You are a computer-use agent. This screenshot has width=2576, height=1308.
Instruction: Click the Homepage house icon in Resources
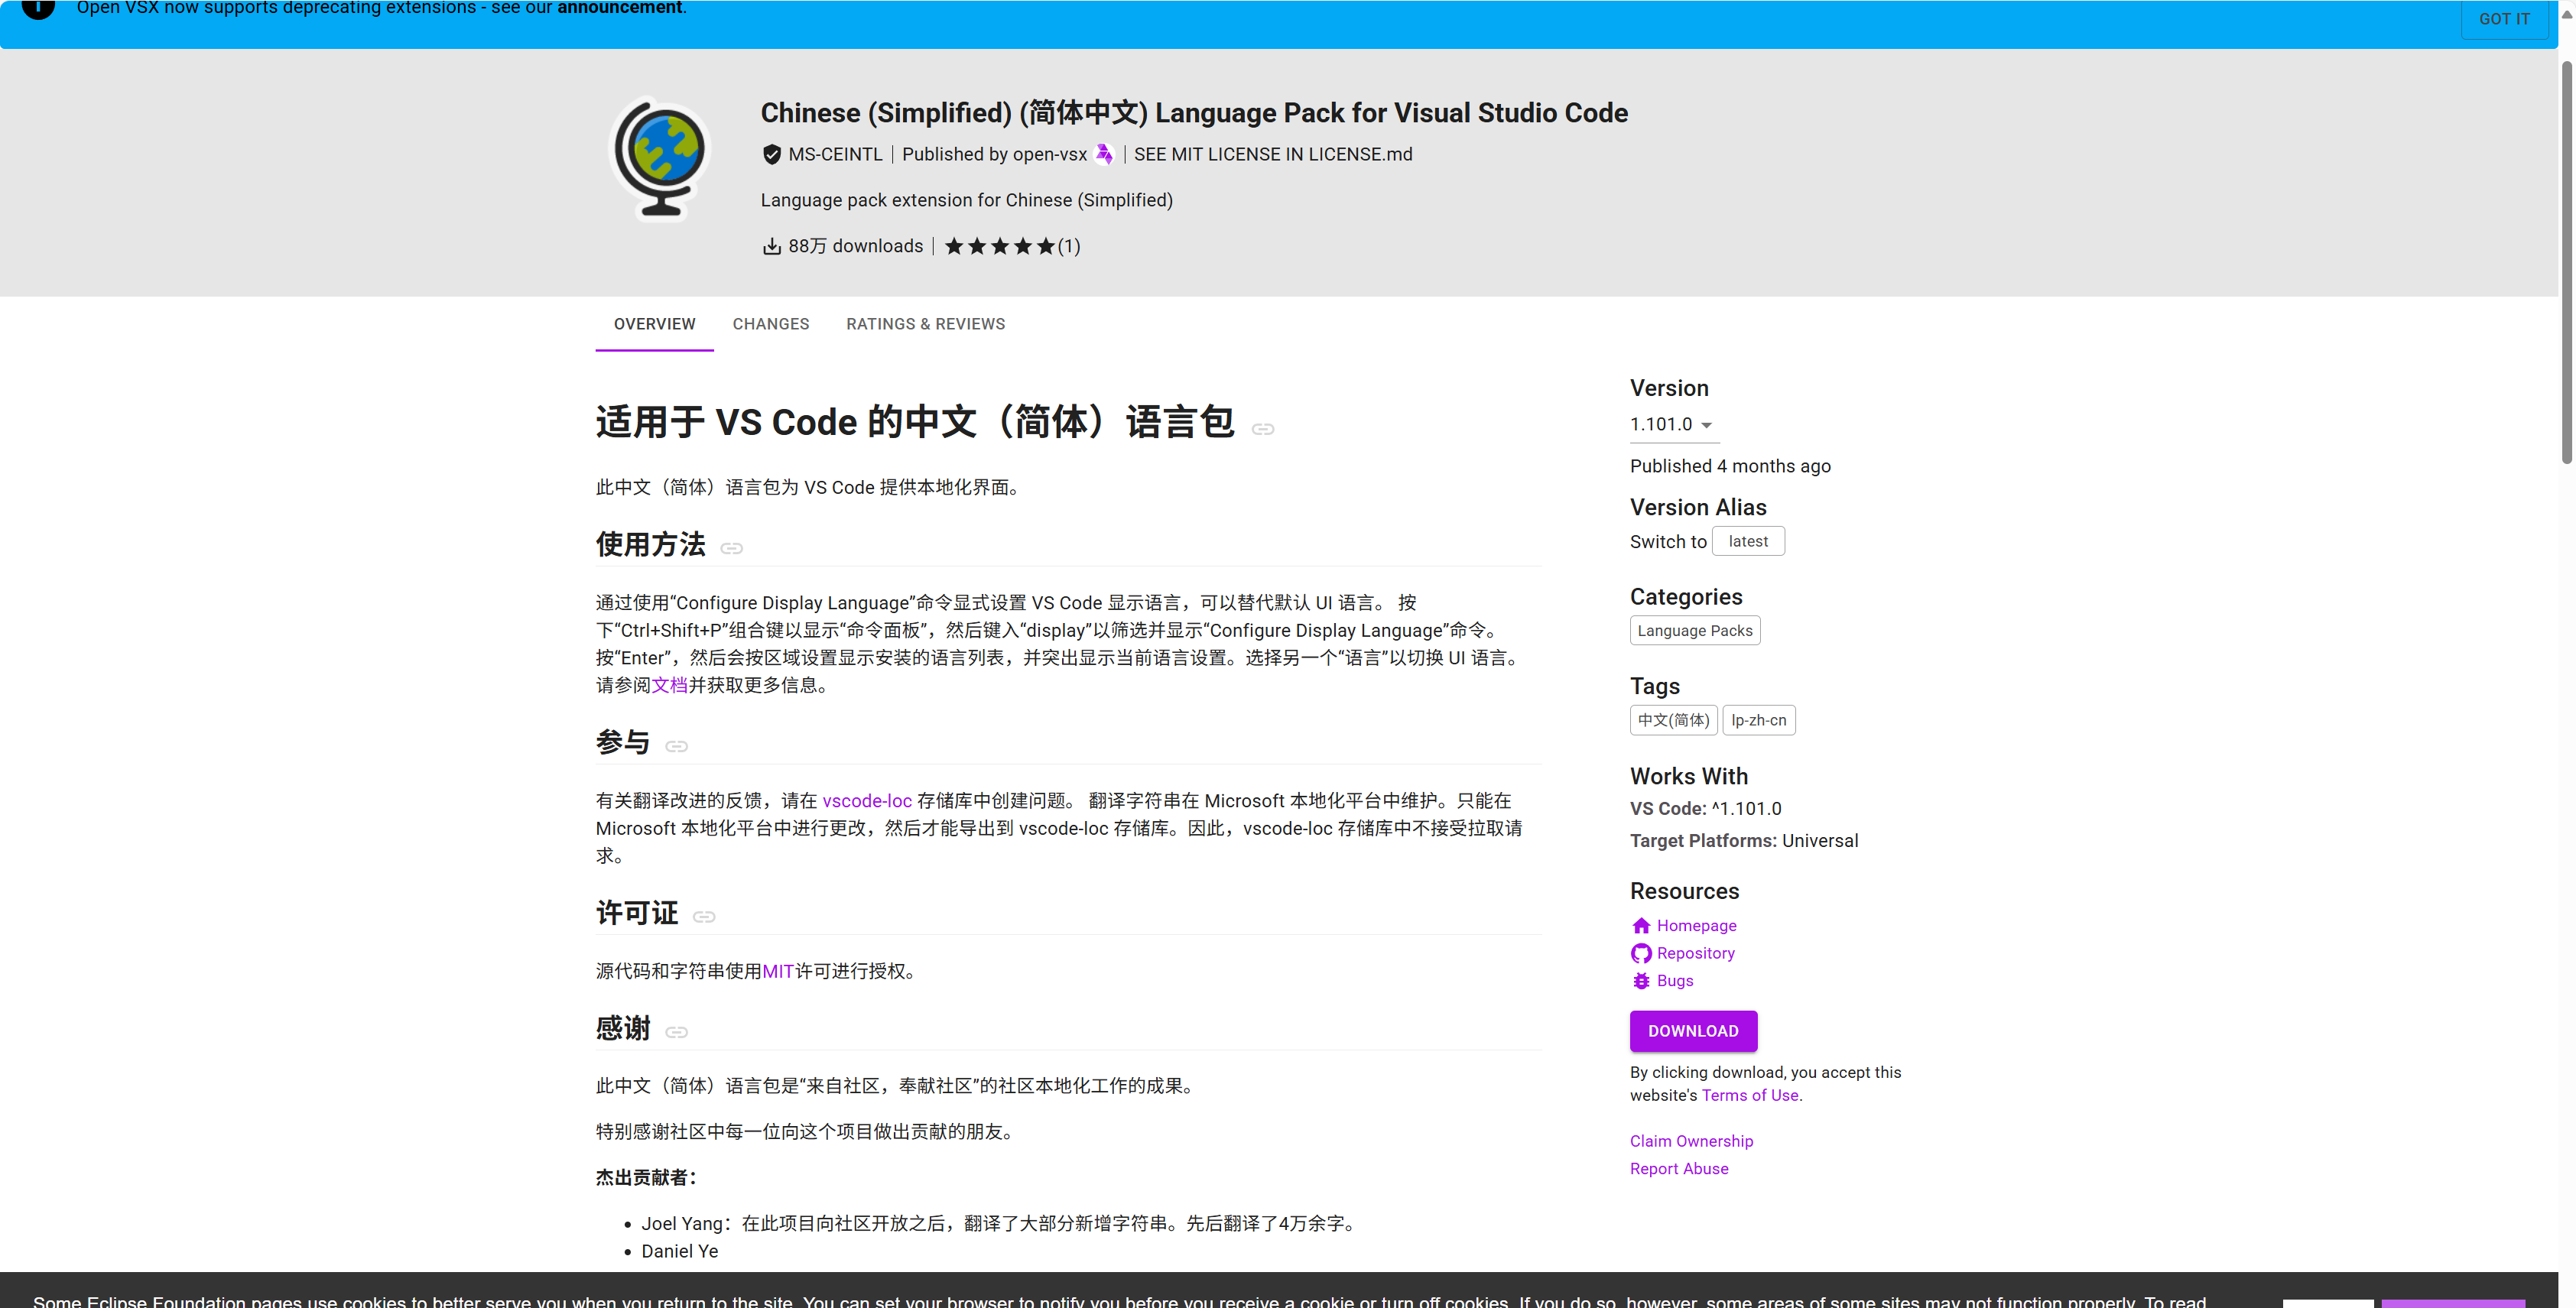coord(1641,926)
